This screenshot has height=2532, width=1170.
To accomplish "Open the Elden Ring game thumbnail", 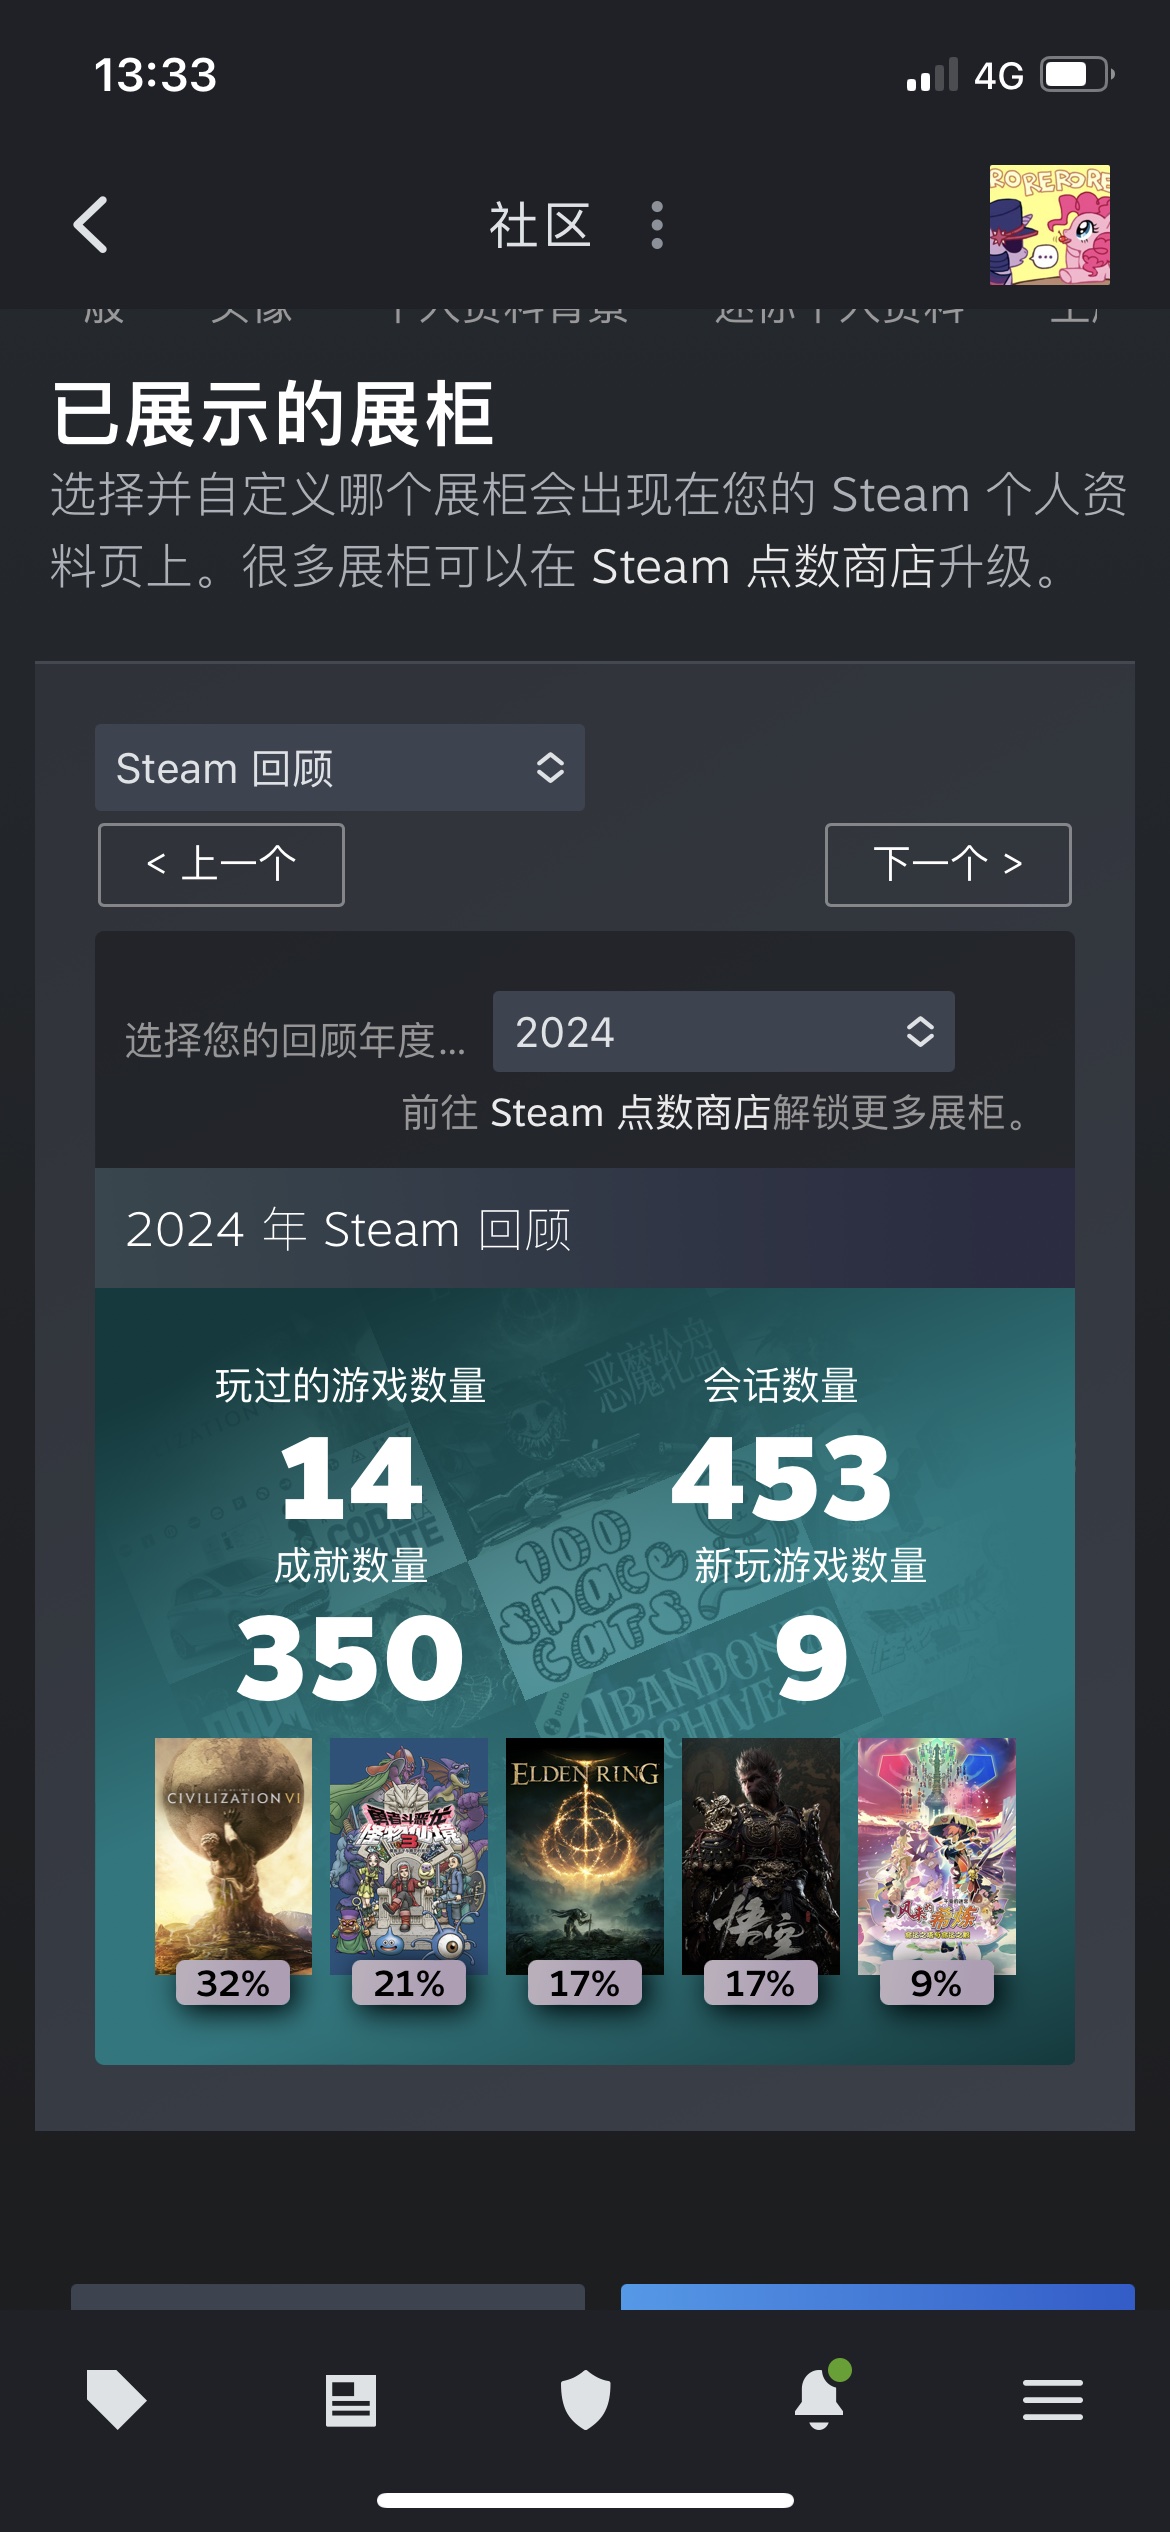I will click(585, 1856).
